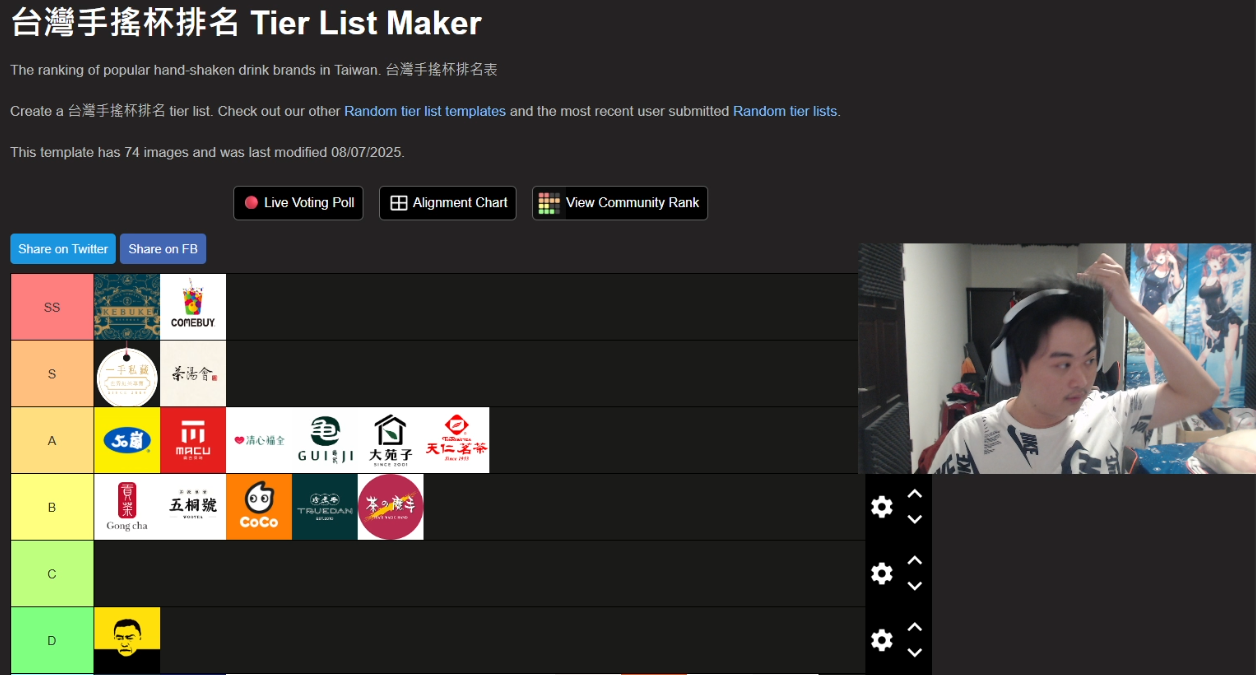Click the KEBUKE logo in SS tier
Viewport: 1256px width, 675px height.
127,307
